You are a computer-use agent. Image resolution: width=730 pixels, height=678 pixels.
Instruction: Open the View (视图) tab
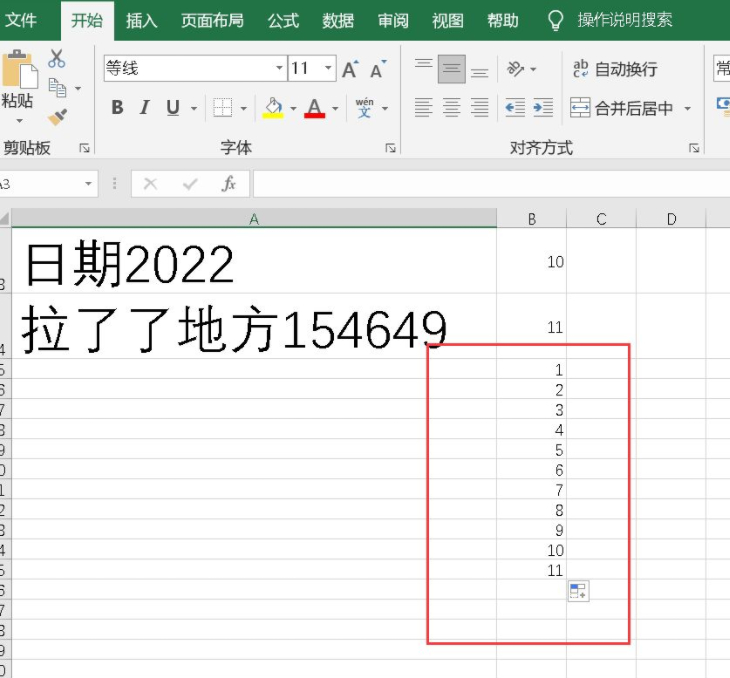[x=447, y=20]
